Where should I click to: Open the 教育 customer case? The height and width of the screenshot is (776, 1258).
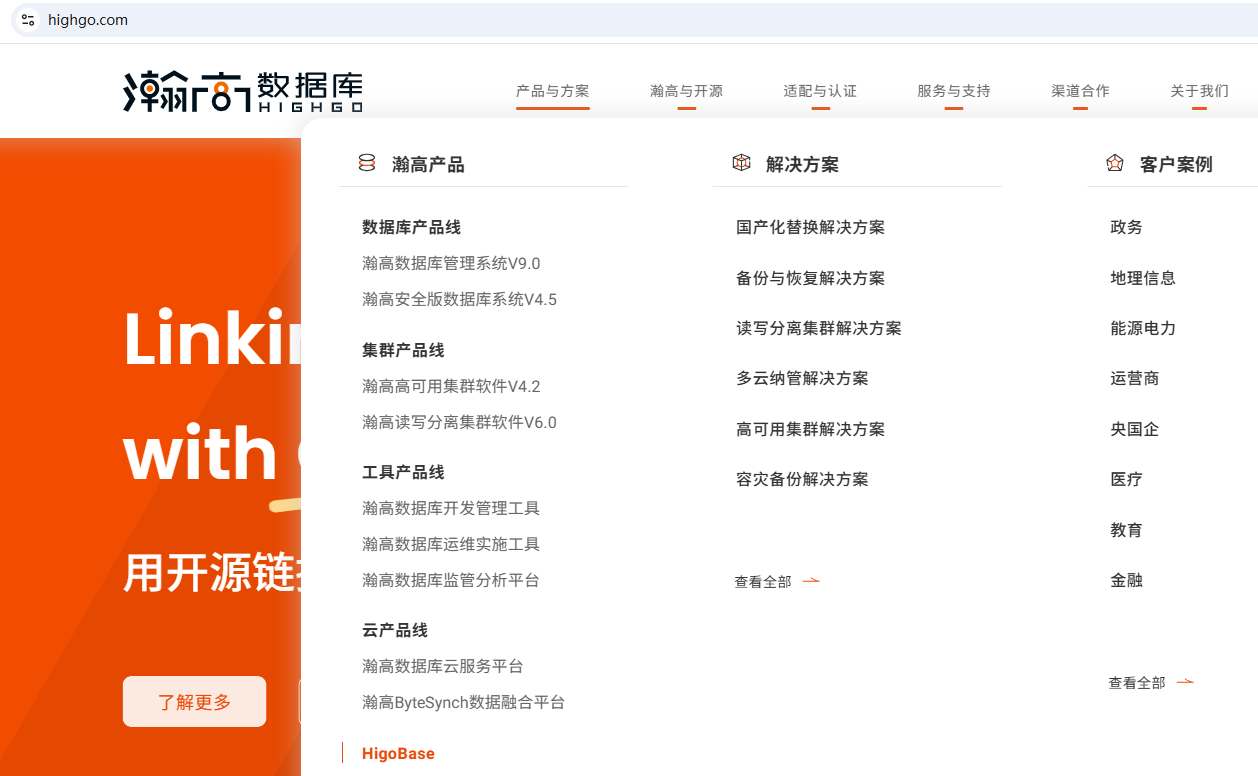tap(1127, 530)
